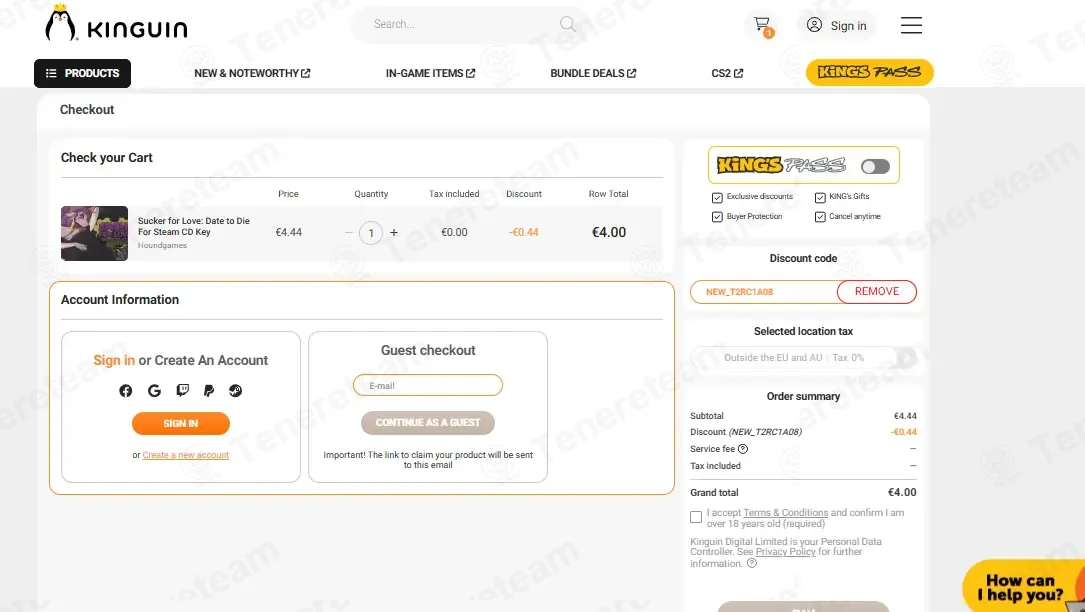Open IN-GAME ITEMS menu item
Viewport: 1085px width, 612px height.
tap(430, 73)
